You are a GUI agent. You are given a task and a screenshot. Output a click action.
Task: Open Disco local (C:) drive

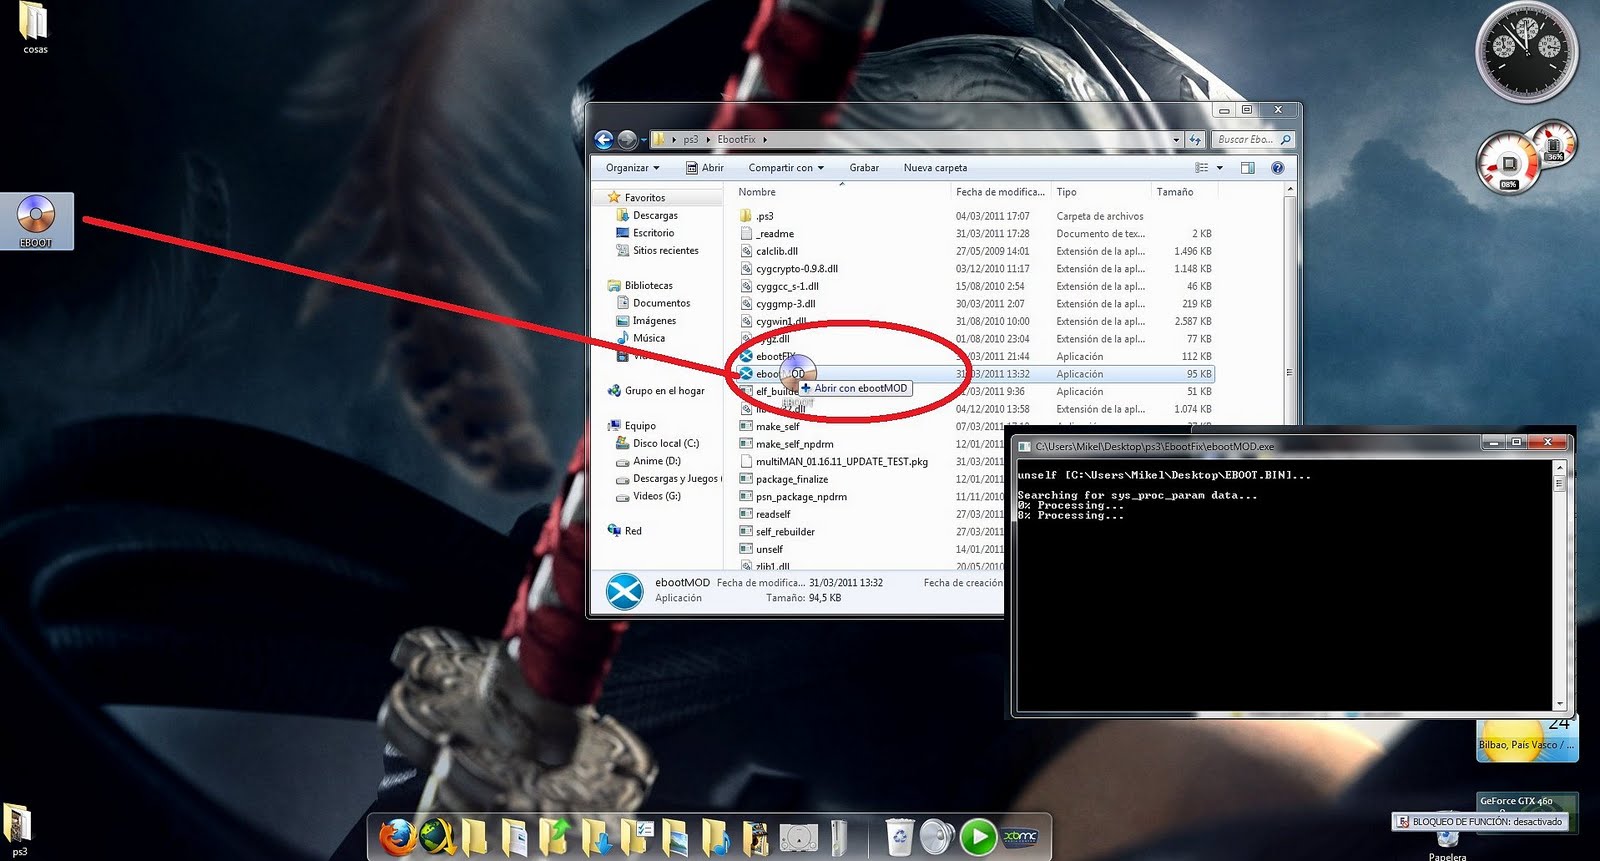tap(665, 443)
